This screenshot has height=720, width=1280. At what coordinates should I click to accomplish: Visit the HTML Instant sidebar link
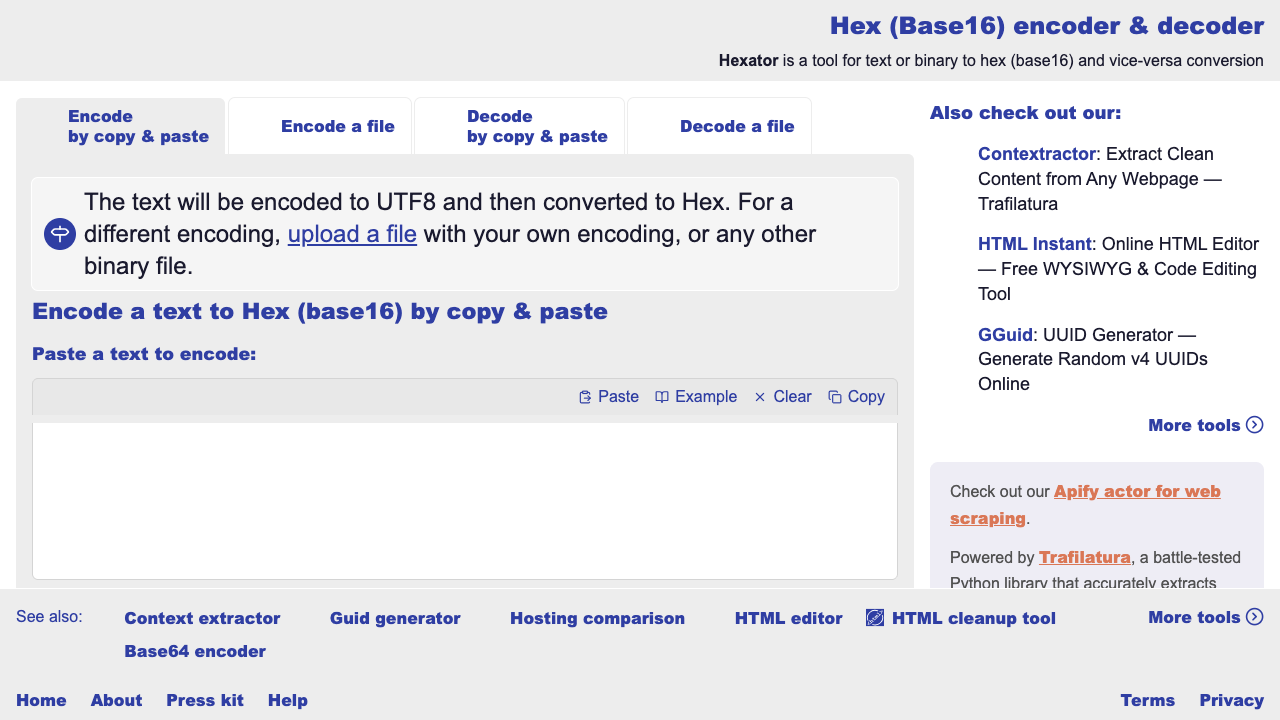tap(1033, 244)
